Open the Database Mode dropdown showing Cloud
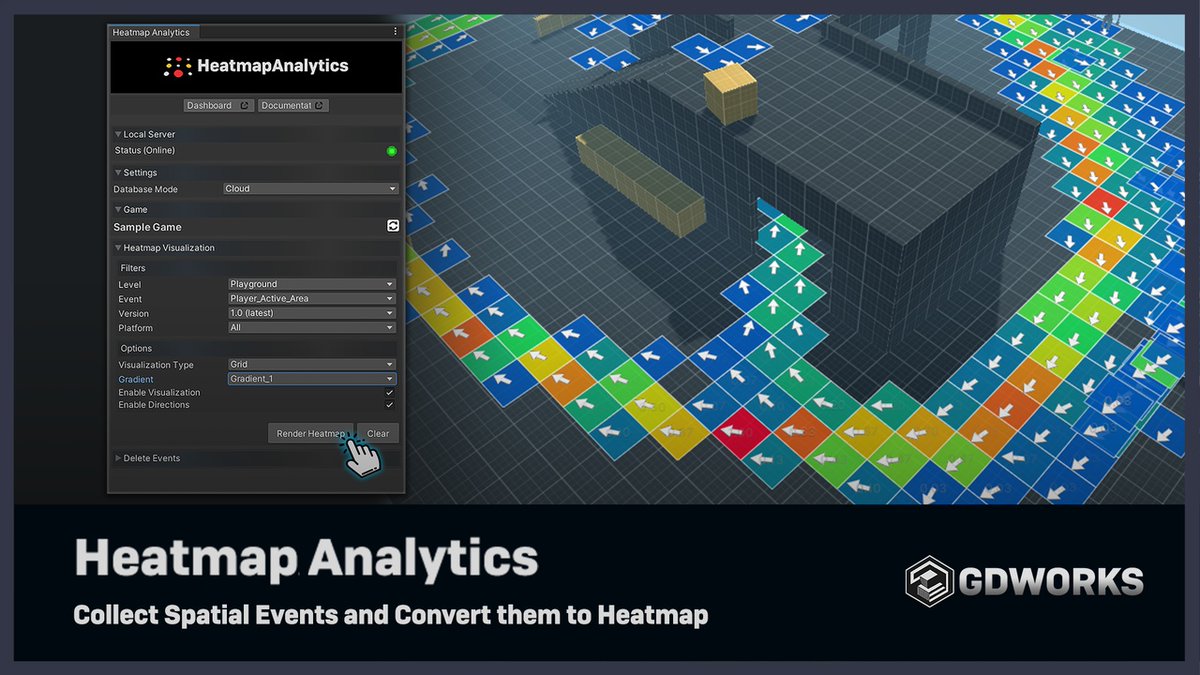The height and width of the screenshot is (675, 1200). [x=311, y=189]
